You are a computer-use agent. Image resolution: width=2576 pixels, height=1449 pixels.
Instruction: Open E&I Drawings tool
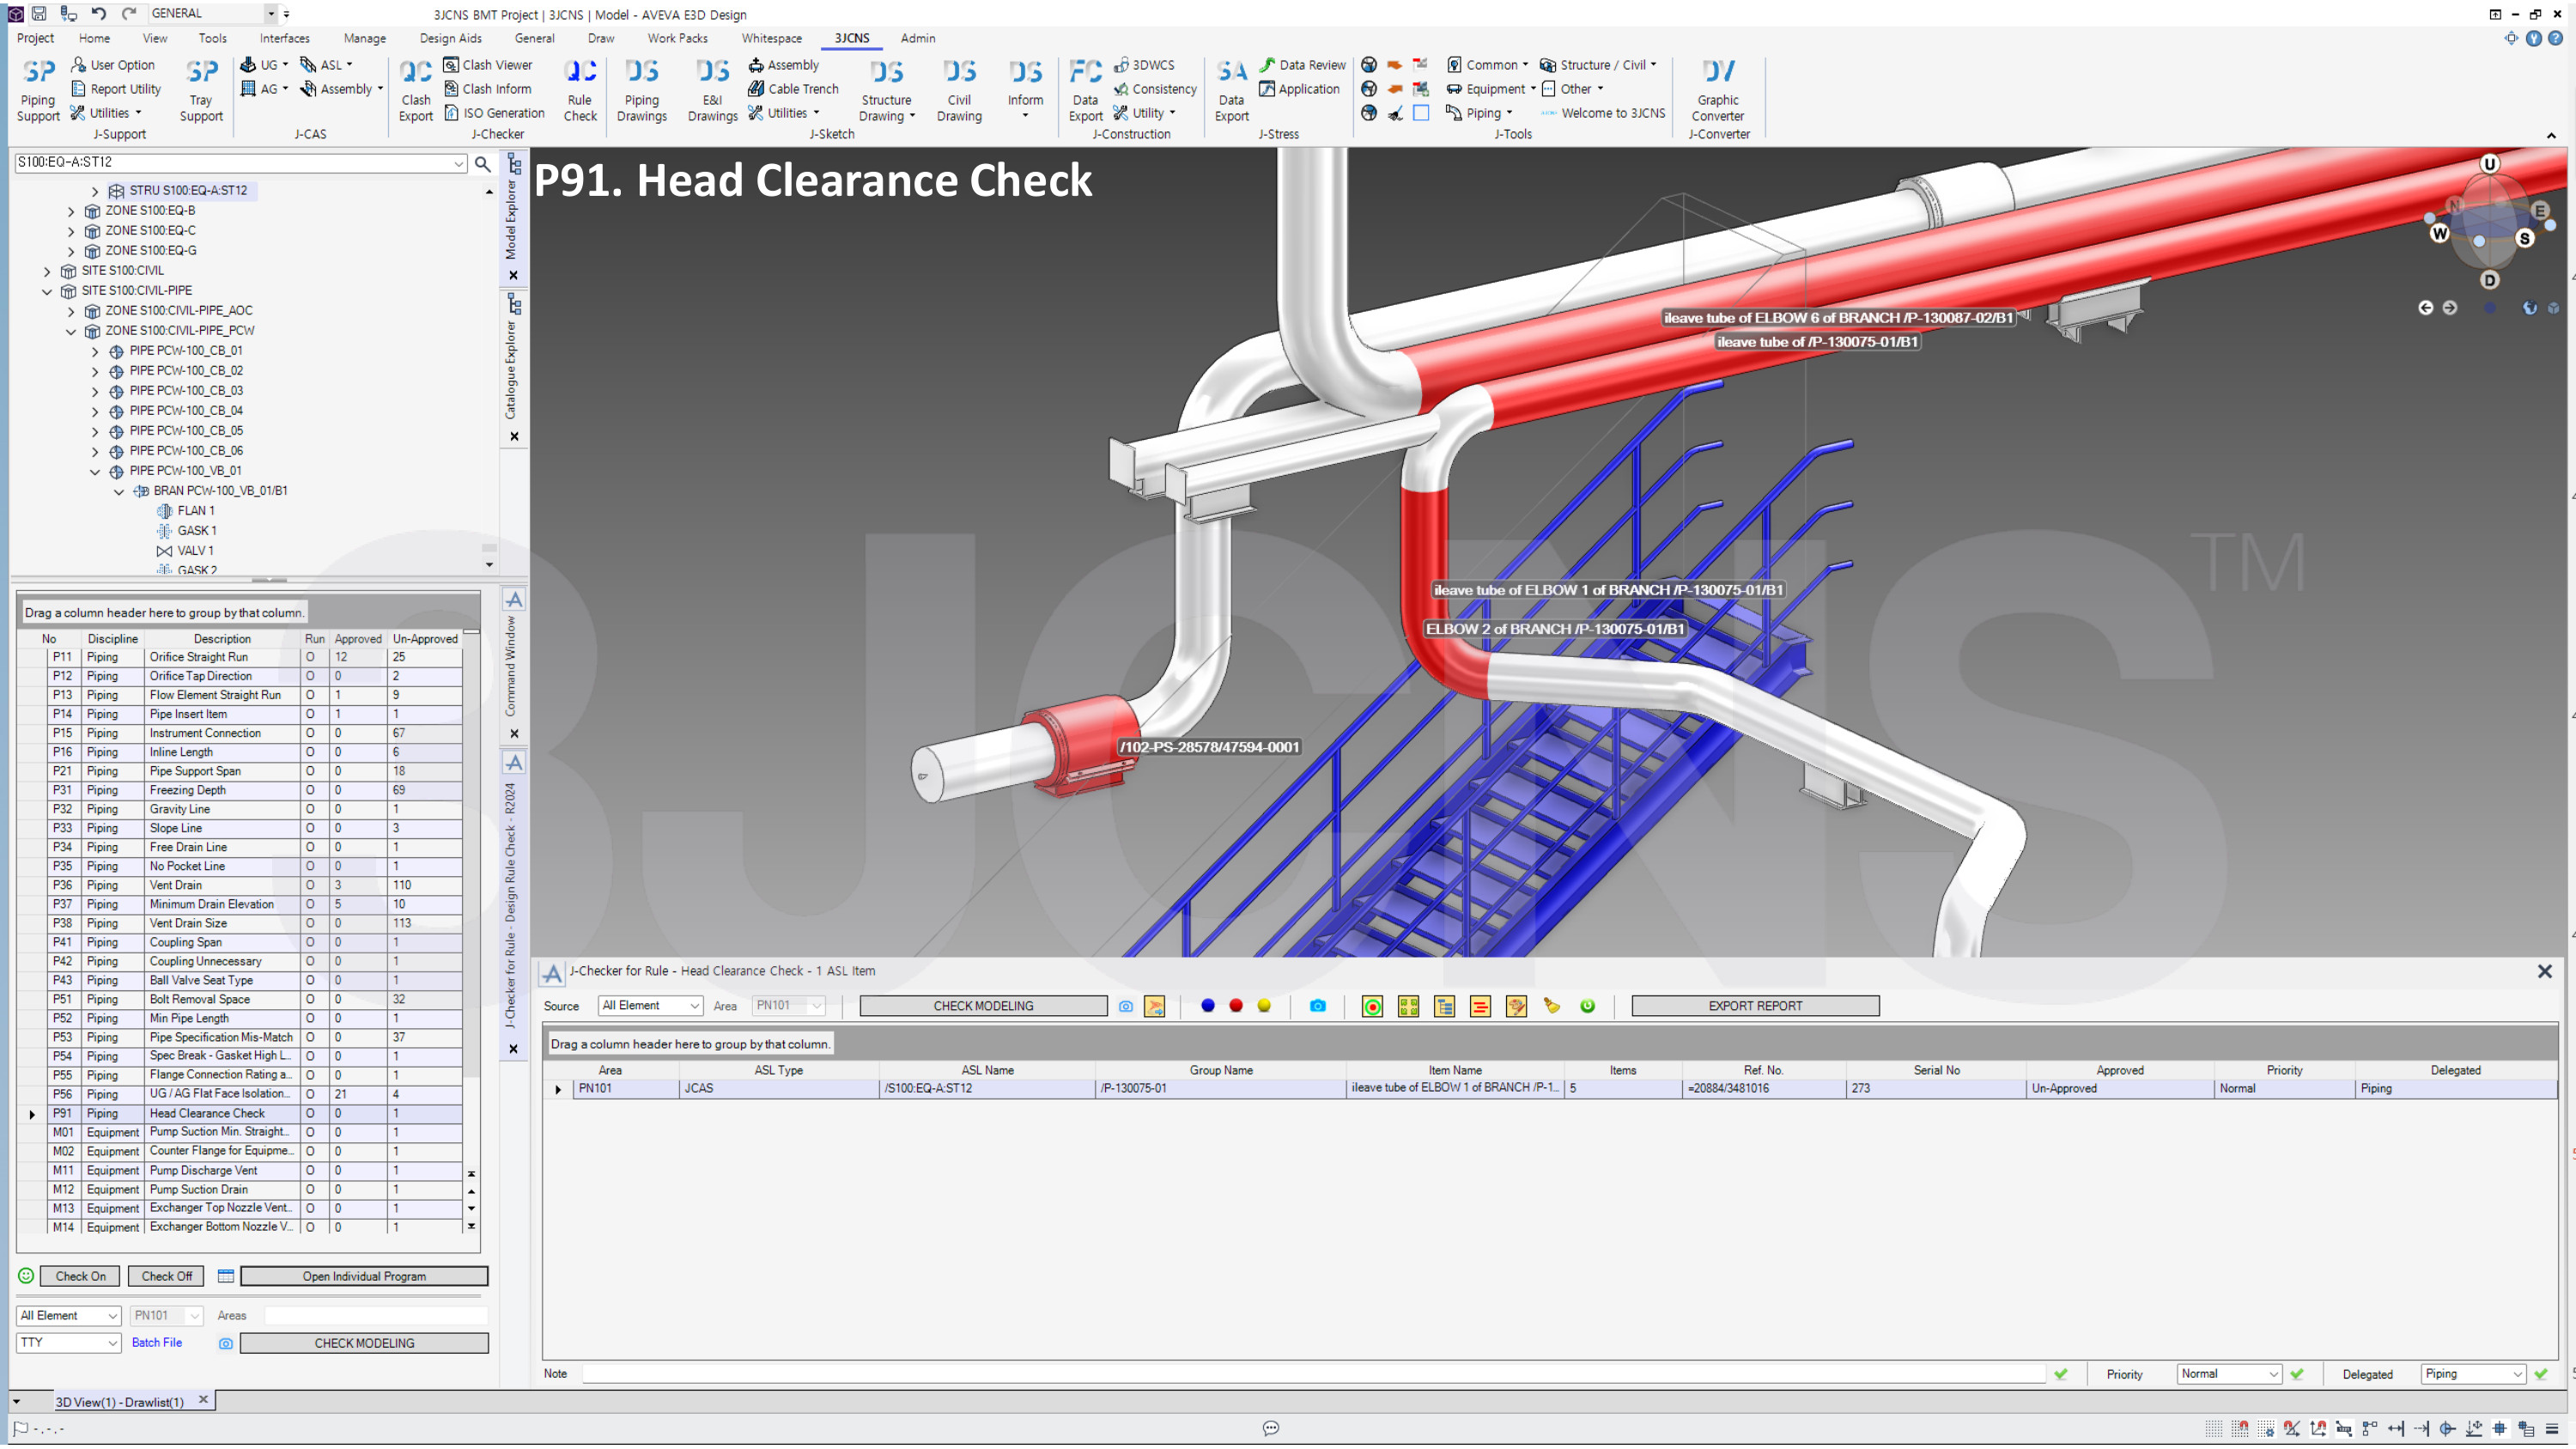(x=712, y=90)
